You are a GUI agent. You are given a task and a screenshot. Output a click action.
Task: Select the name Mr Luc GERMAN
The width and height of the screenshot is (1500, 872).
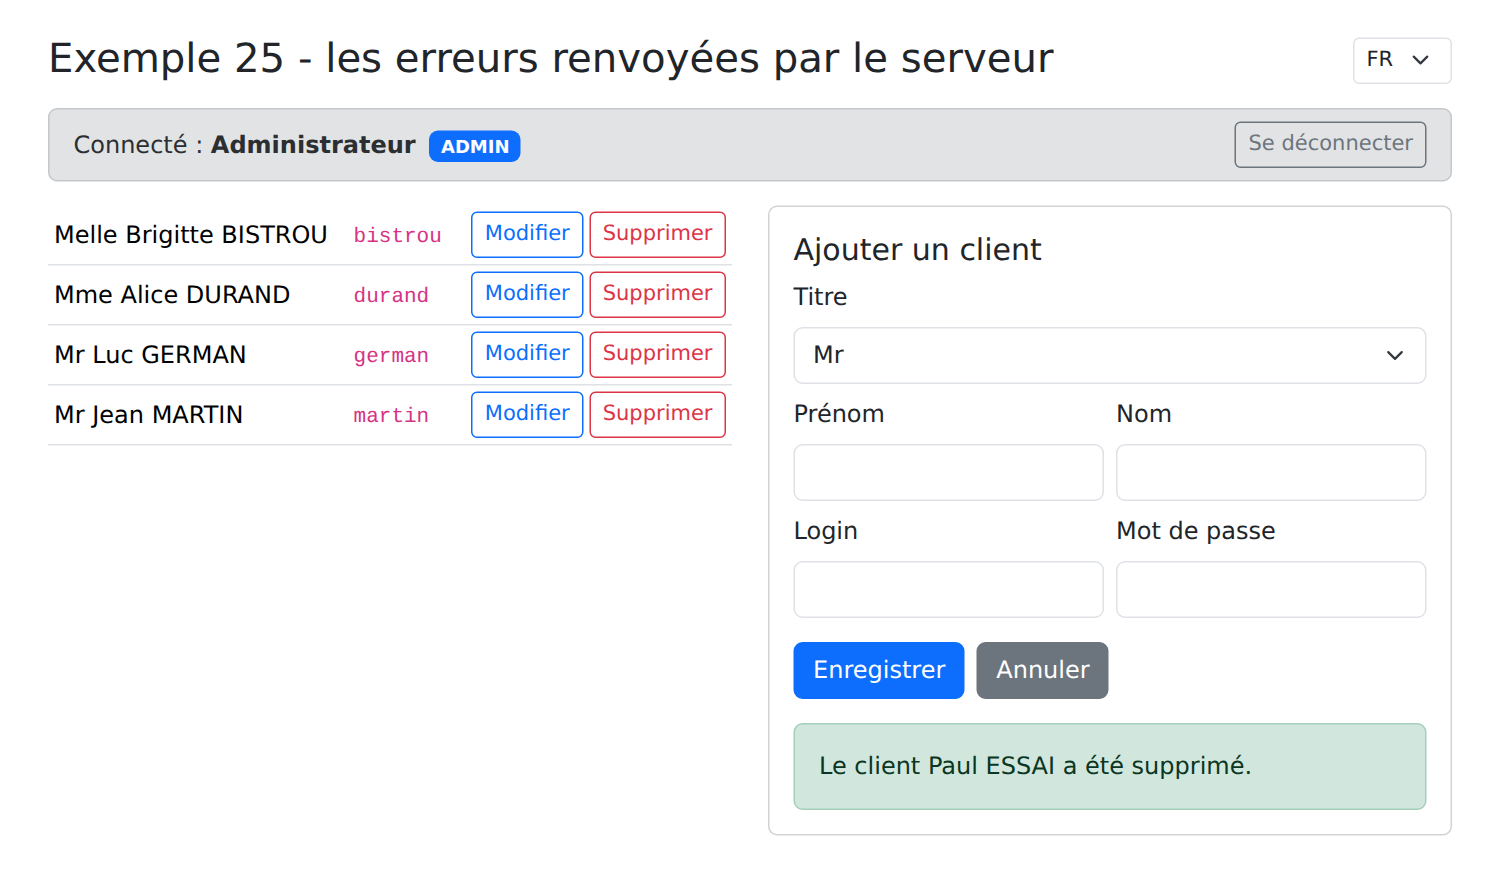click(150, 355)
